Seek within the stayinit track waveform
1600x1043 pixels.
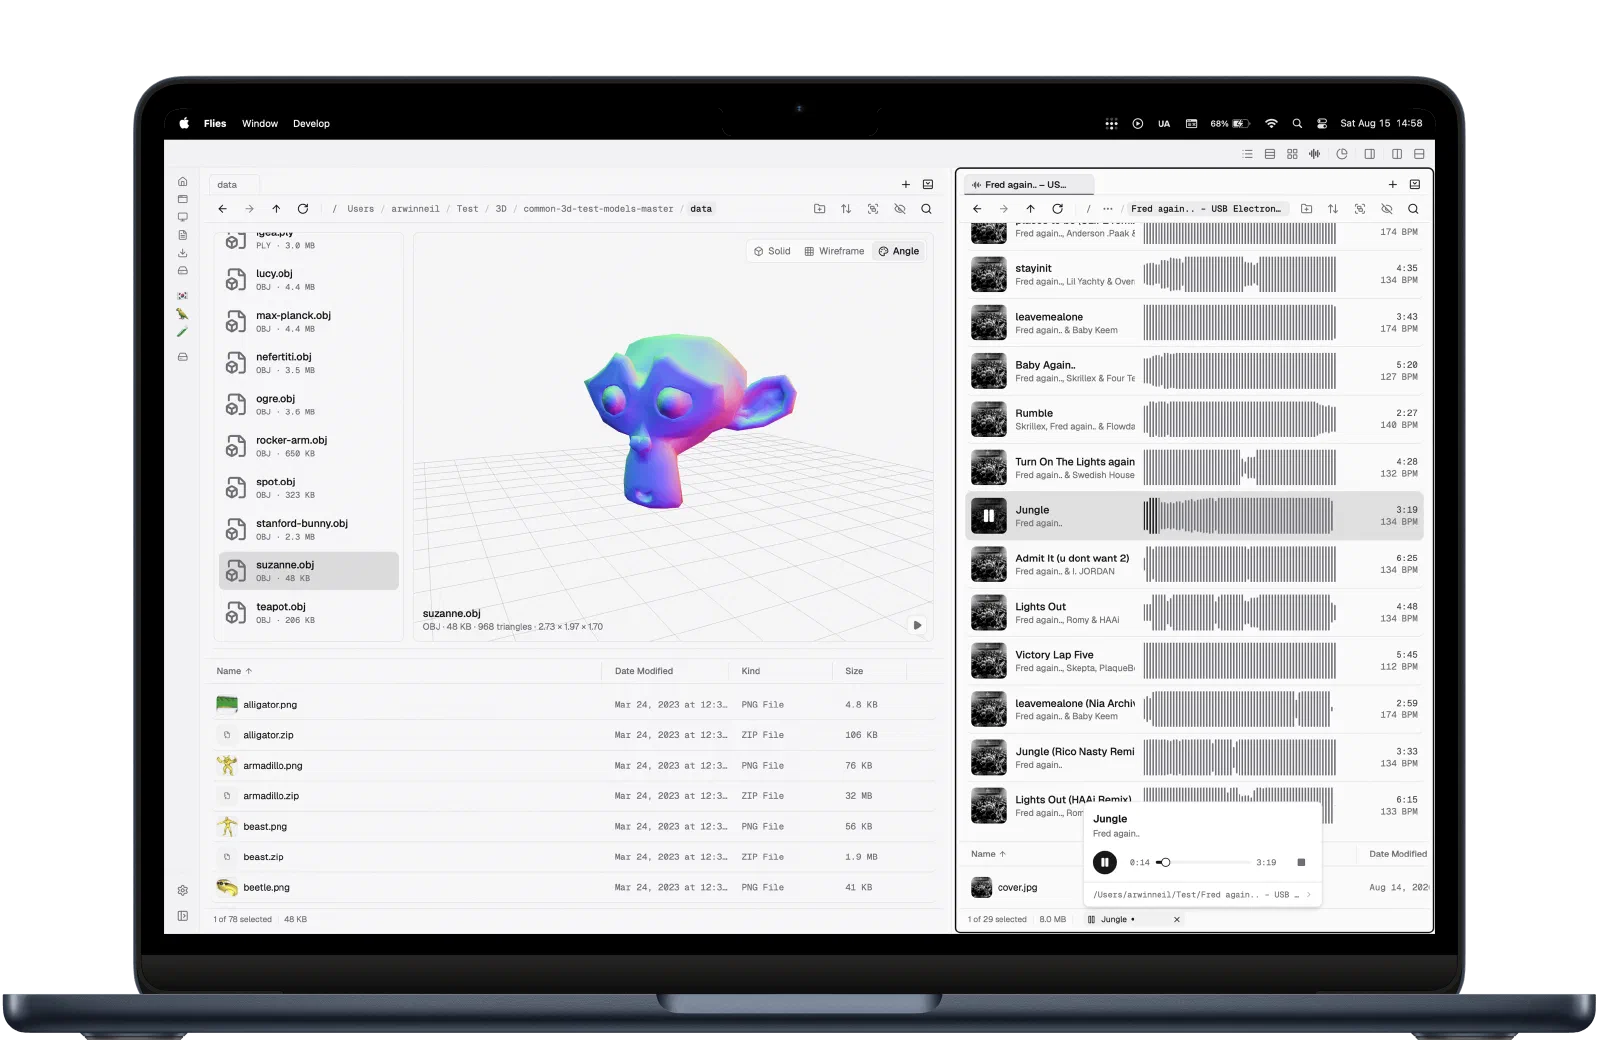1239,274
